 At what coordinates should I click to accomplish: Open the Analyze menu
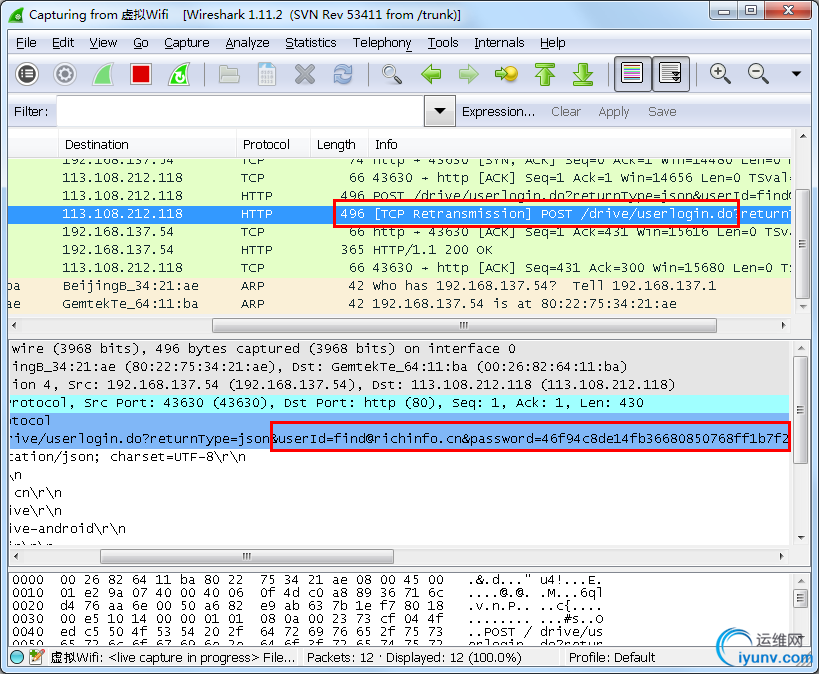point(247,43)
